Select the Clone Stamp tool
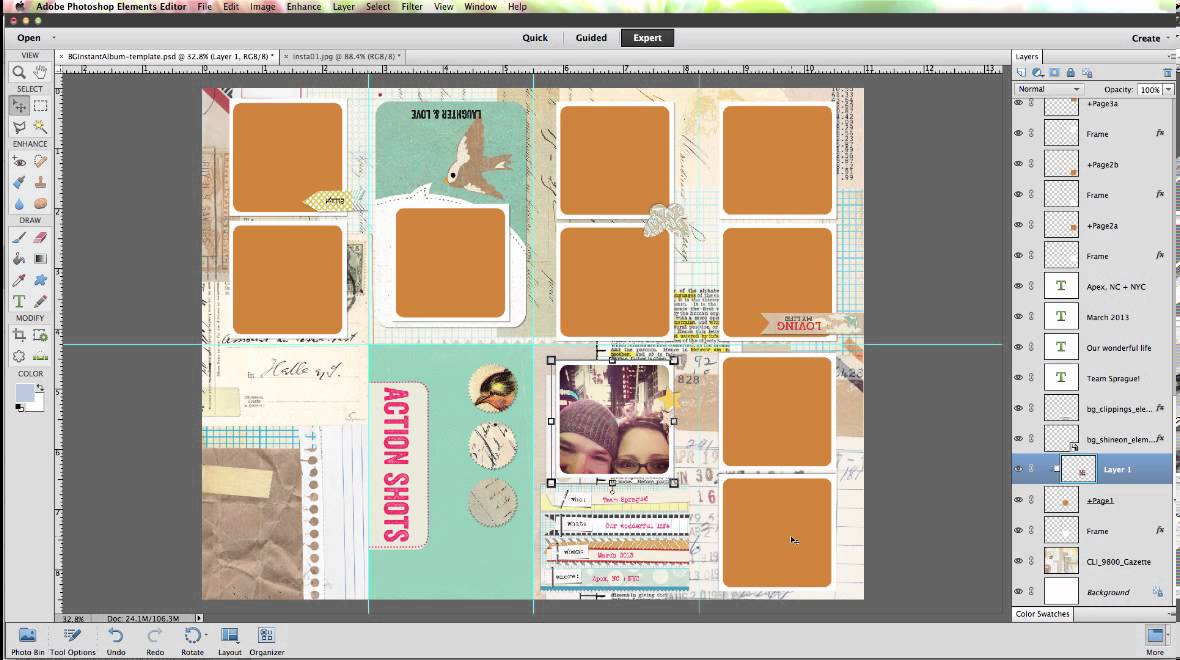The width and height of the screenshot is (1180, 660). point(40,183)
